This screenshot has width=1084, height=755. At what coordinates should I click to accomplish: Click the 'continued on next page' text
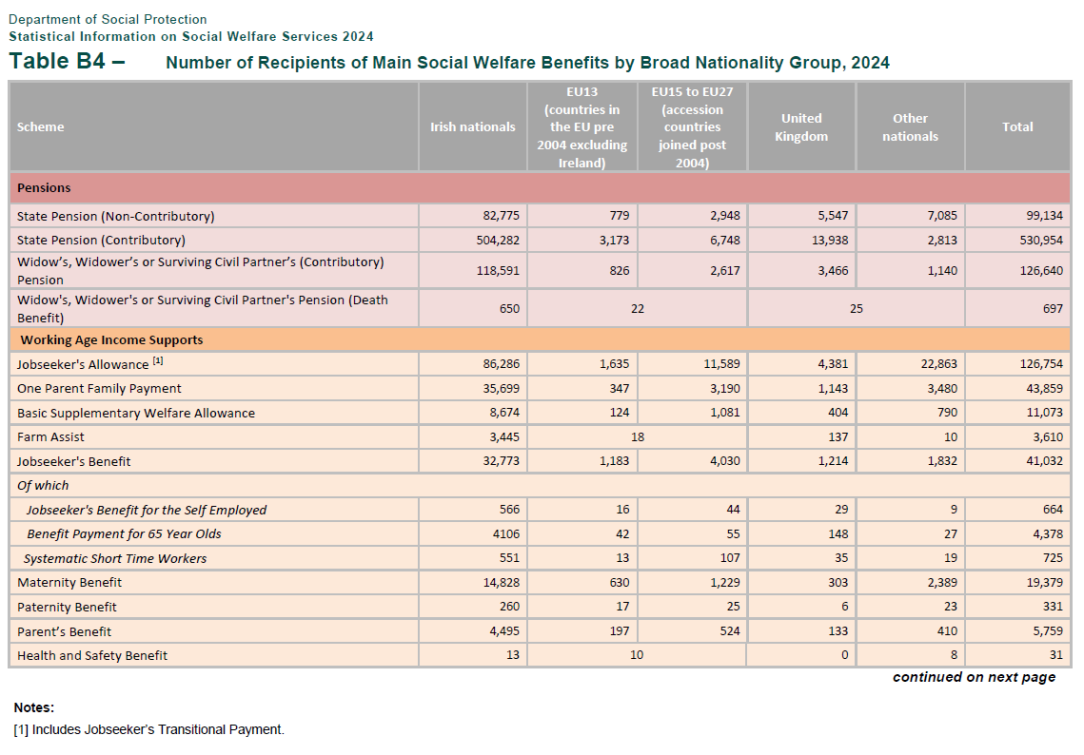974,677
